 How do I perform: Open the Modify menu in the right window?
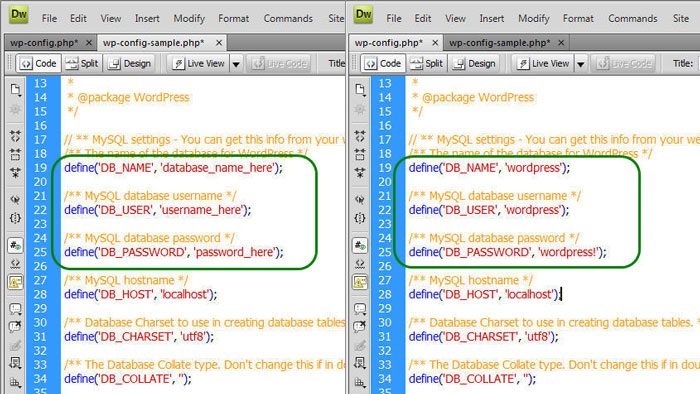pos(533,19)
